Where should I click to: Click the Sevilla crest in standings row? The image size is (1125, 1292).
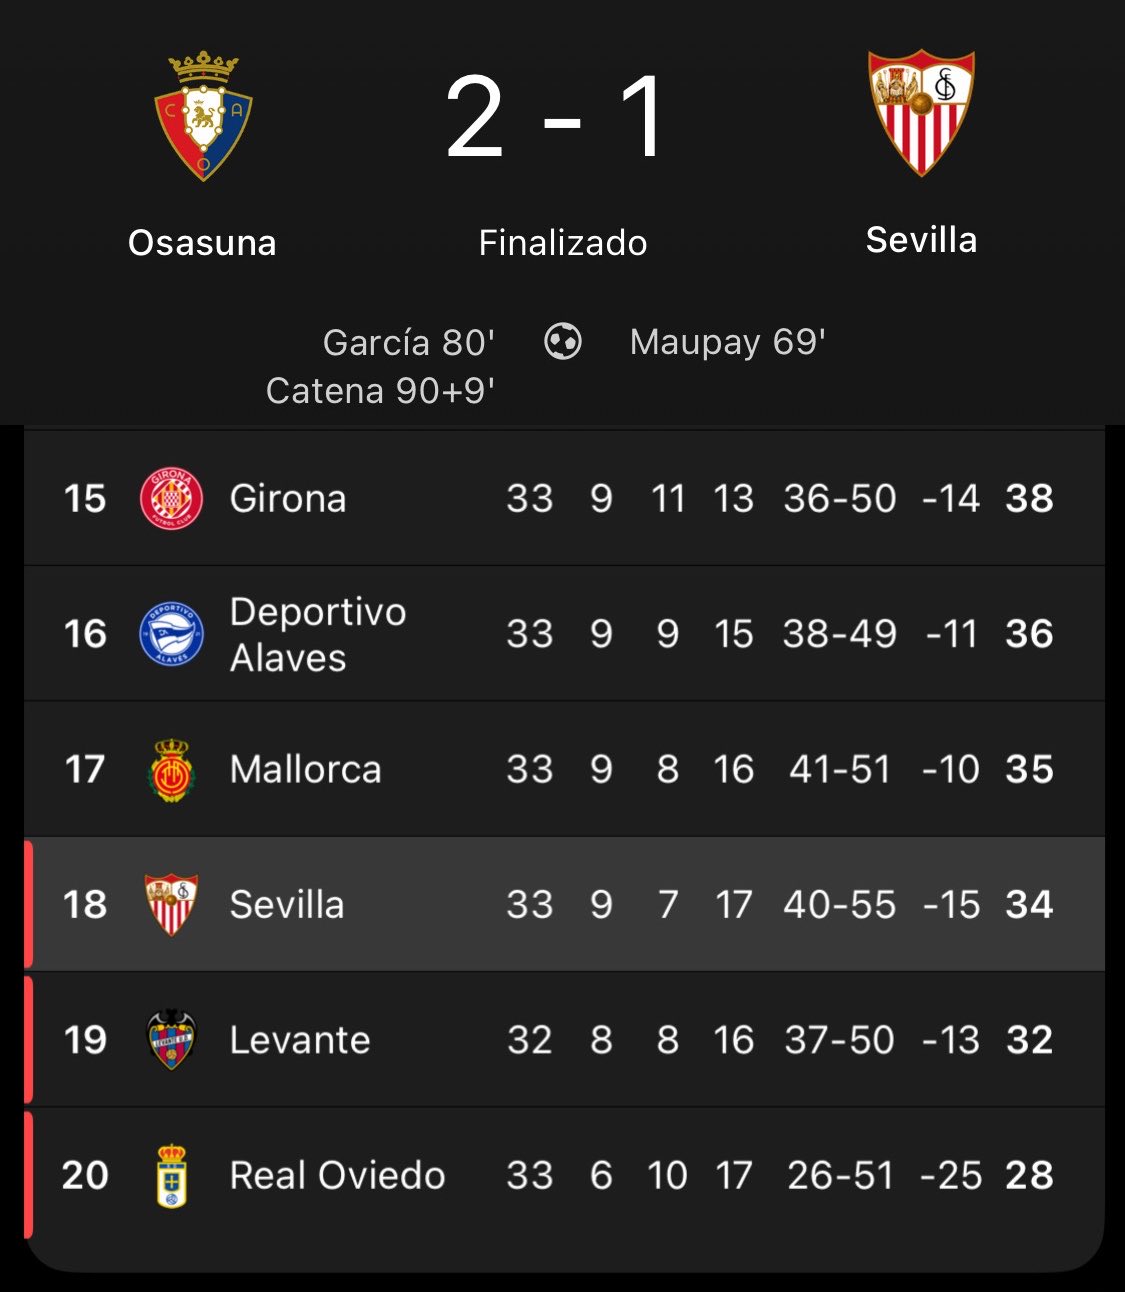[171, 905]
